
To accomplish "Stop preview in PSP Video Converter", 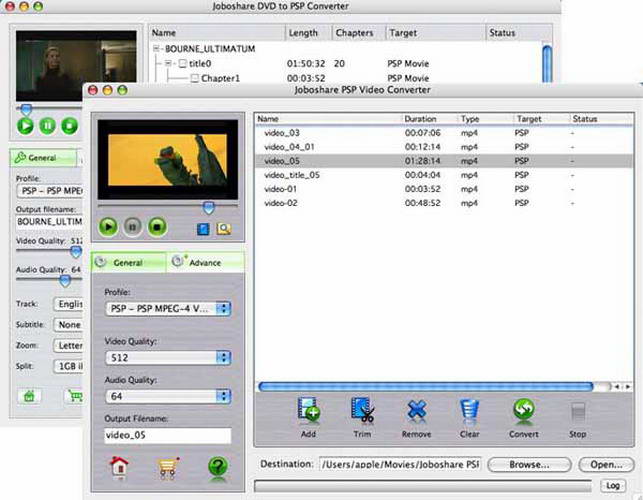I will coord(157,226).
